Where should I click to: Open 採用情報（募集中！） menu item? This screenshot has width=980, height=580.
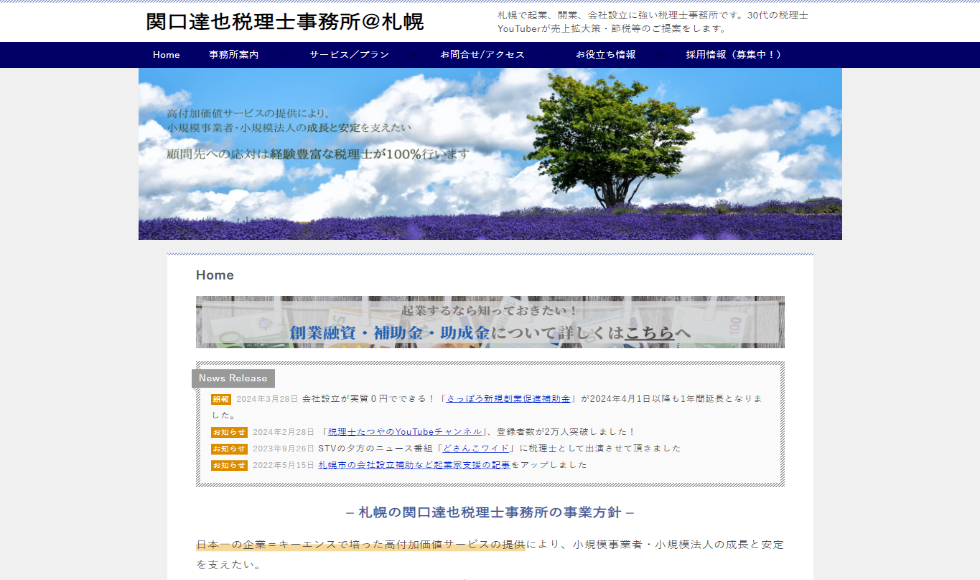[x=733, y=55]
